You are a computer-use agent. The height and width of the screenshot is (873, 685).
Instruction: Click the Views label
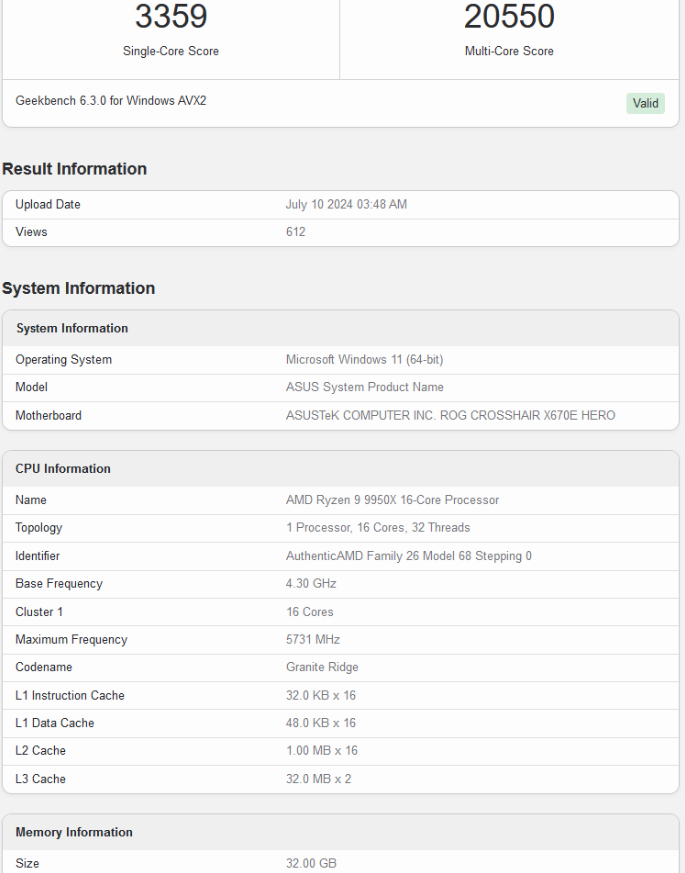(x=31, y=232)
